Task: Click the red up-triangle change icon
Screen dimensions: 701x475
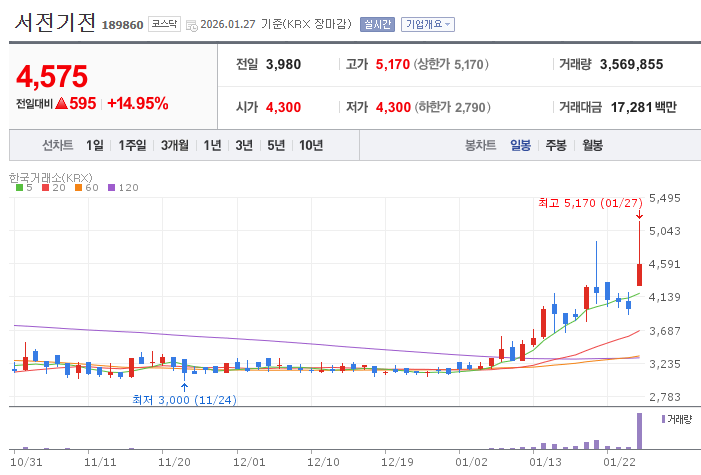Action: tap(61, 103)
